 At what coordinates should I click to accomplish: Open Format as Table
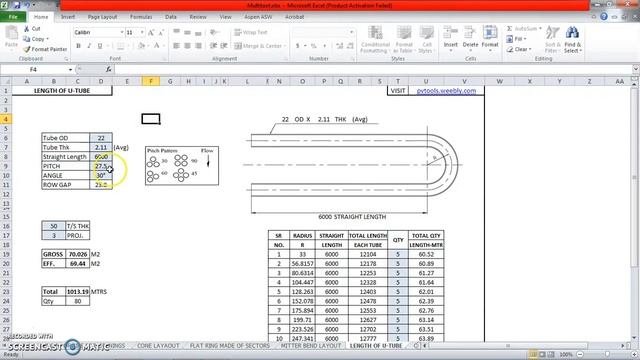pos(404,39)
